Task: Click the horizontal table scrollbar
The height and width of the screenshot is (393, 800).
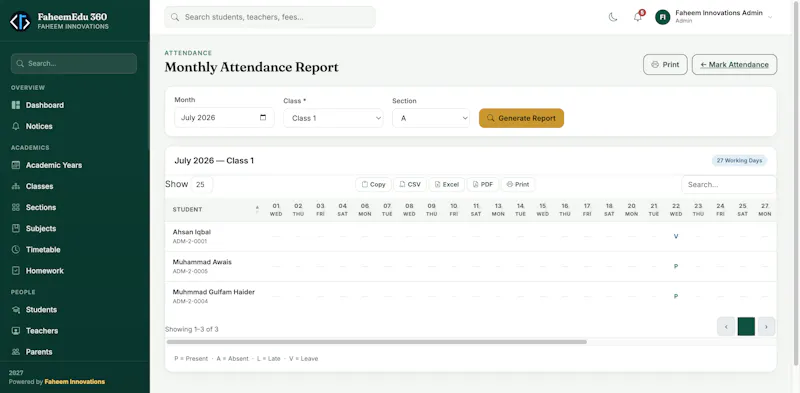Action: (377, 342)
